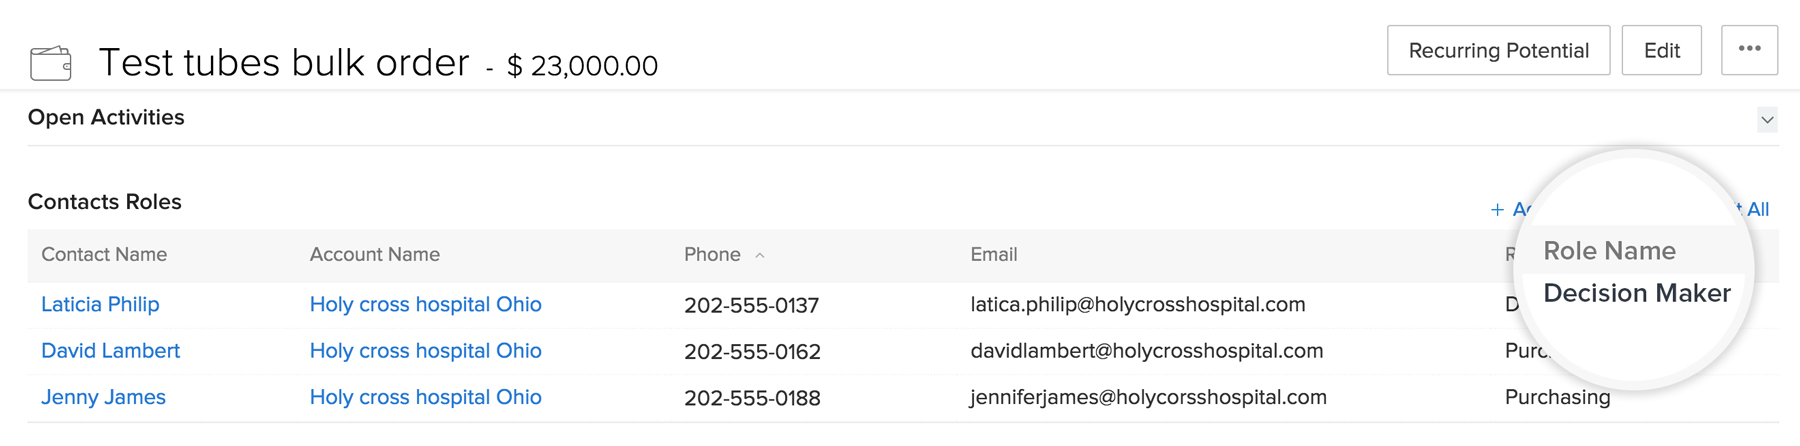Click the potential wallet icon
The width and height of the screenshot is (1800, 446).
click(50, 63)
